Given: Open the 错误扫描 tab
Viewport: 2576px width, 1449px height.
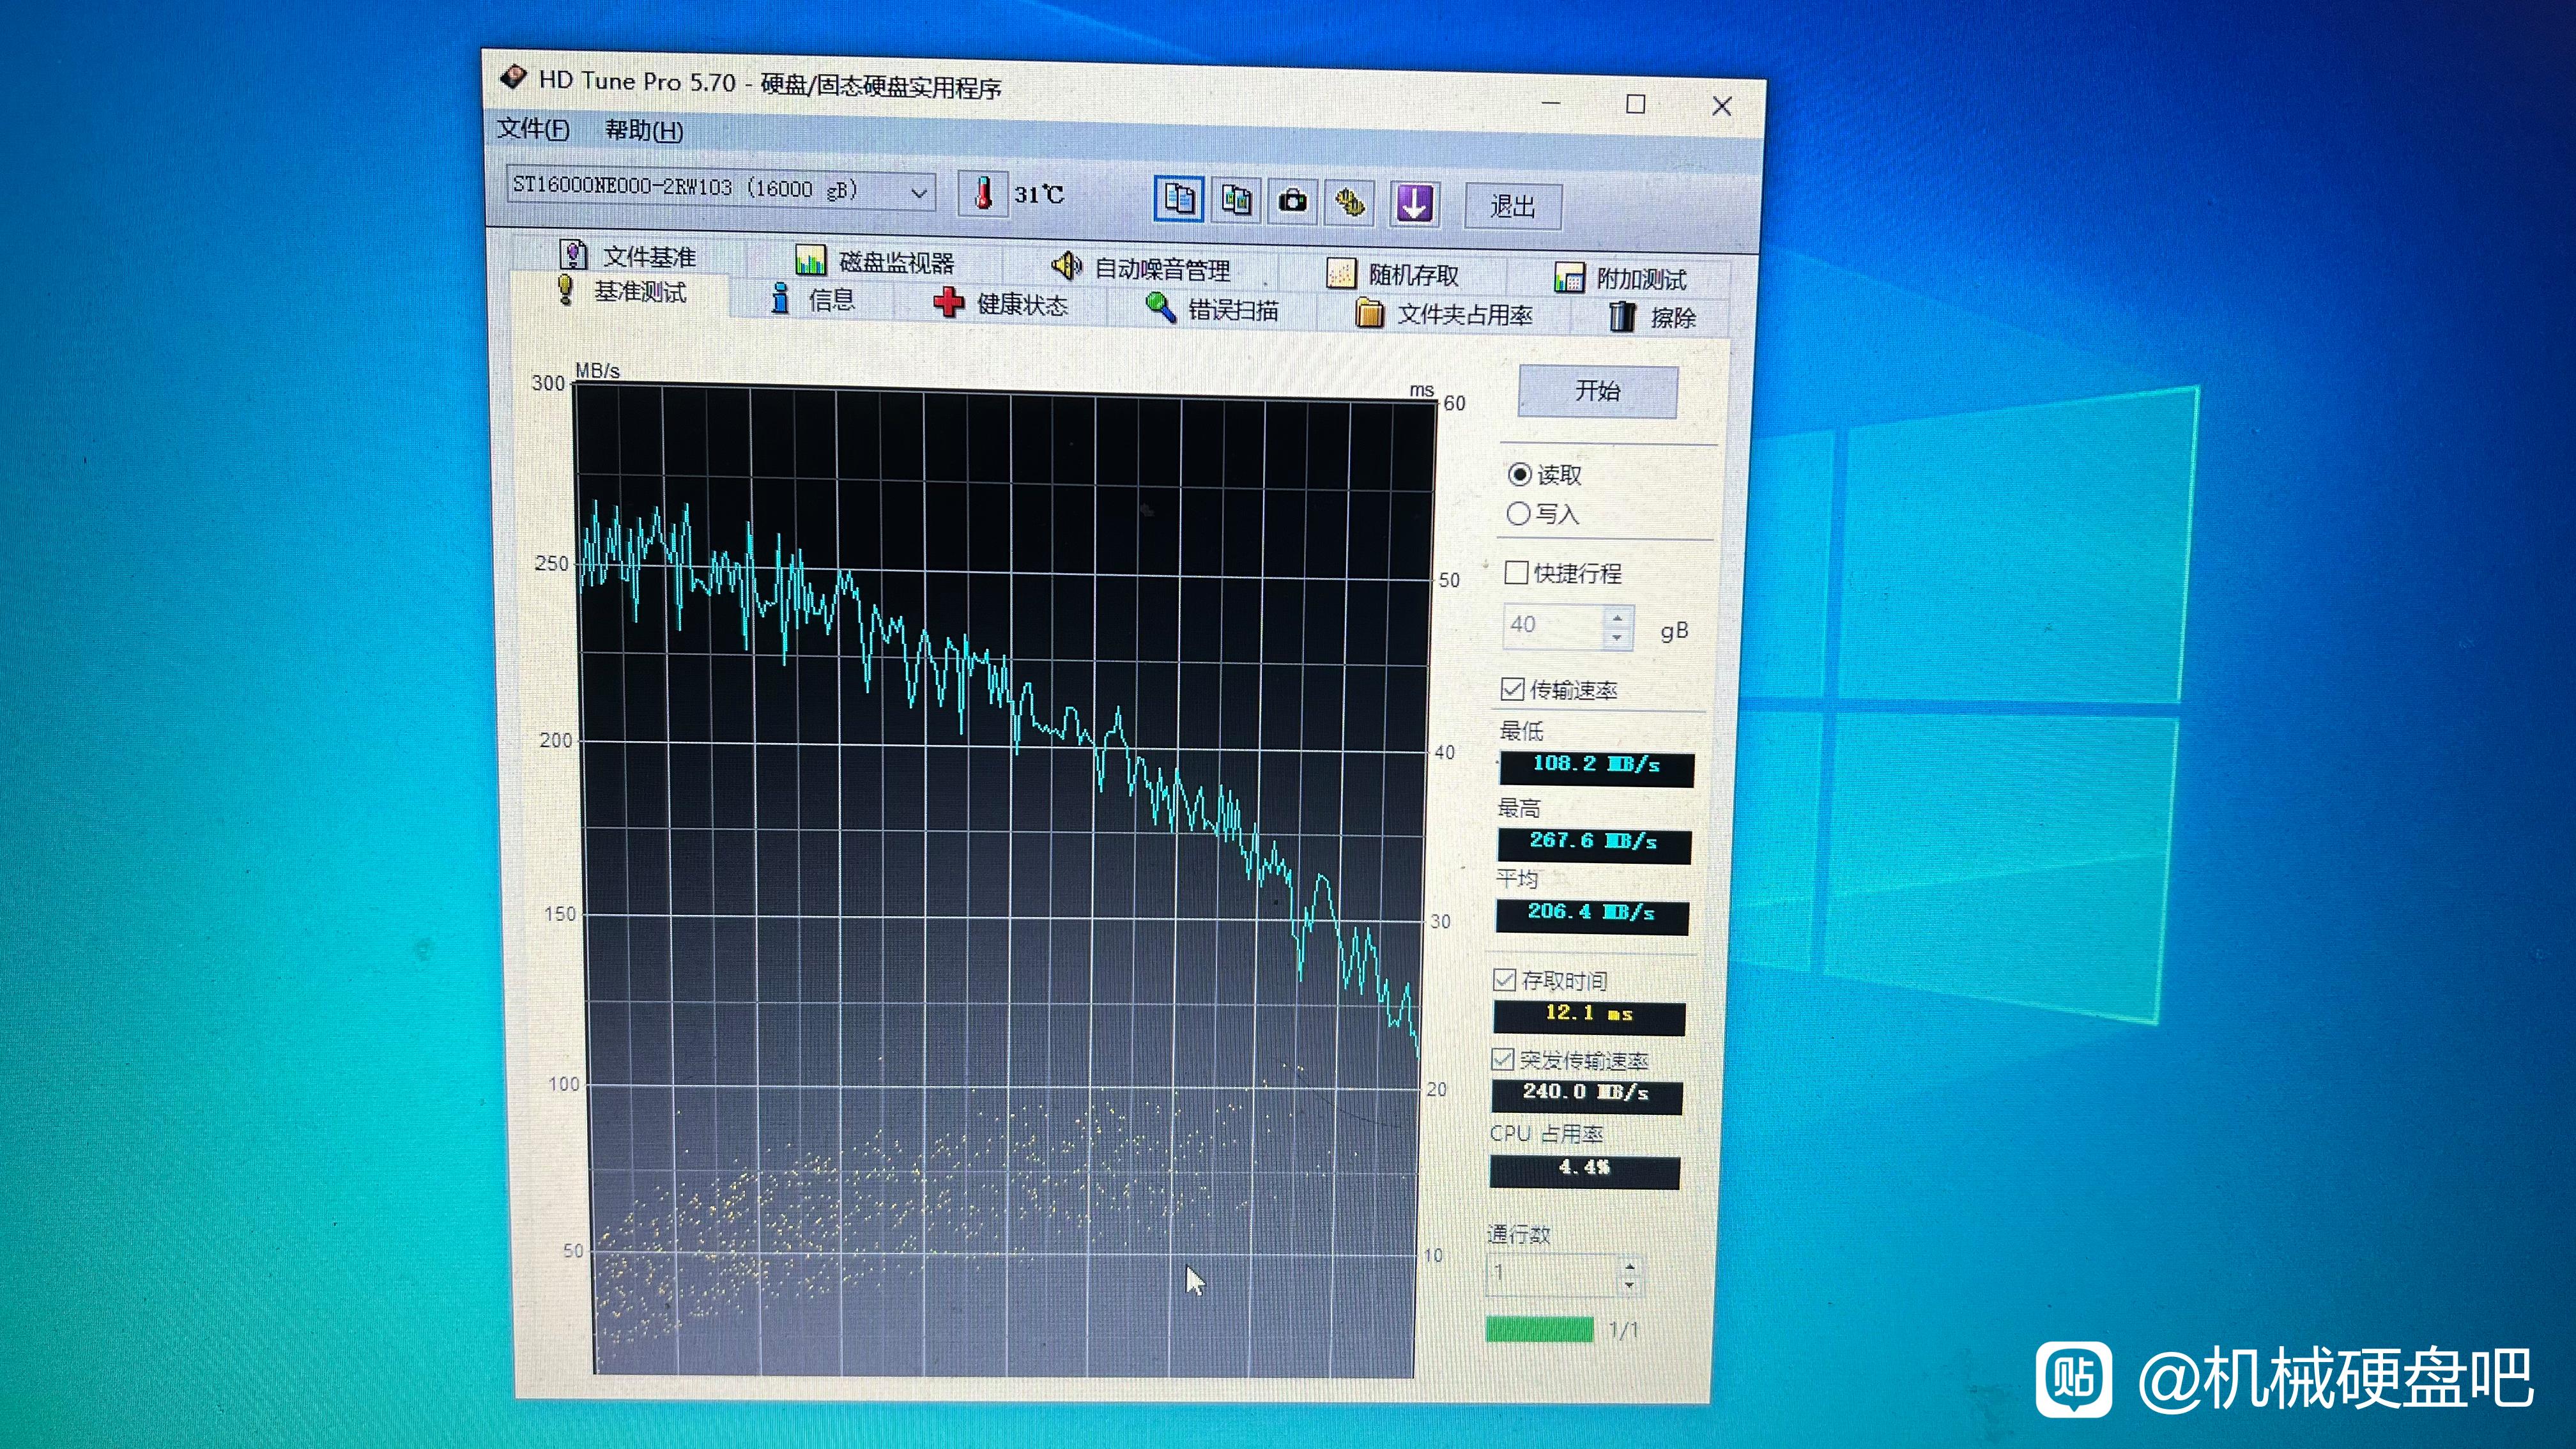Looking at the screenshot, I should coord(1212,309).
